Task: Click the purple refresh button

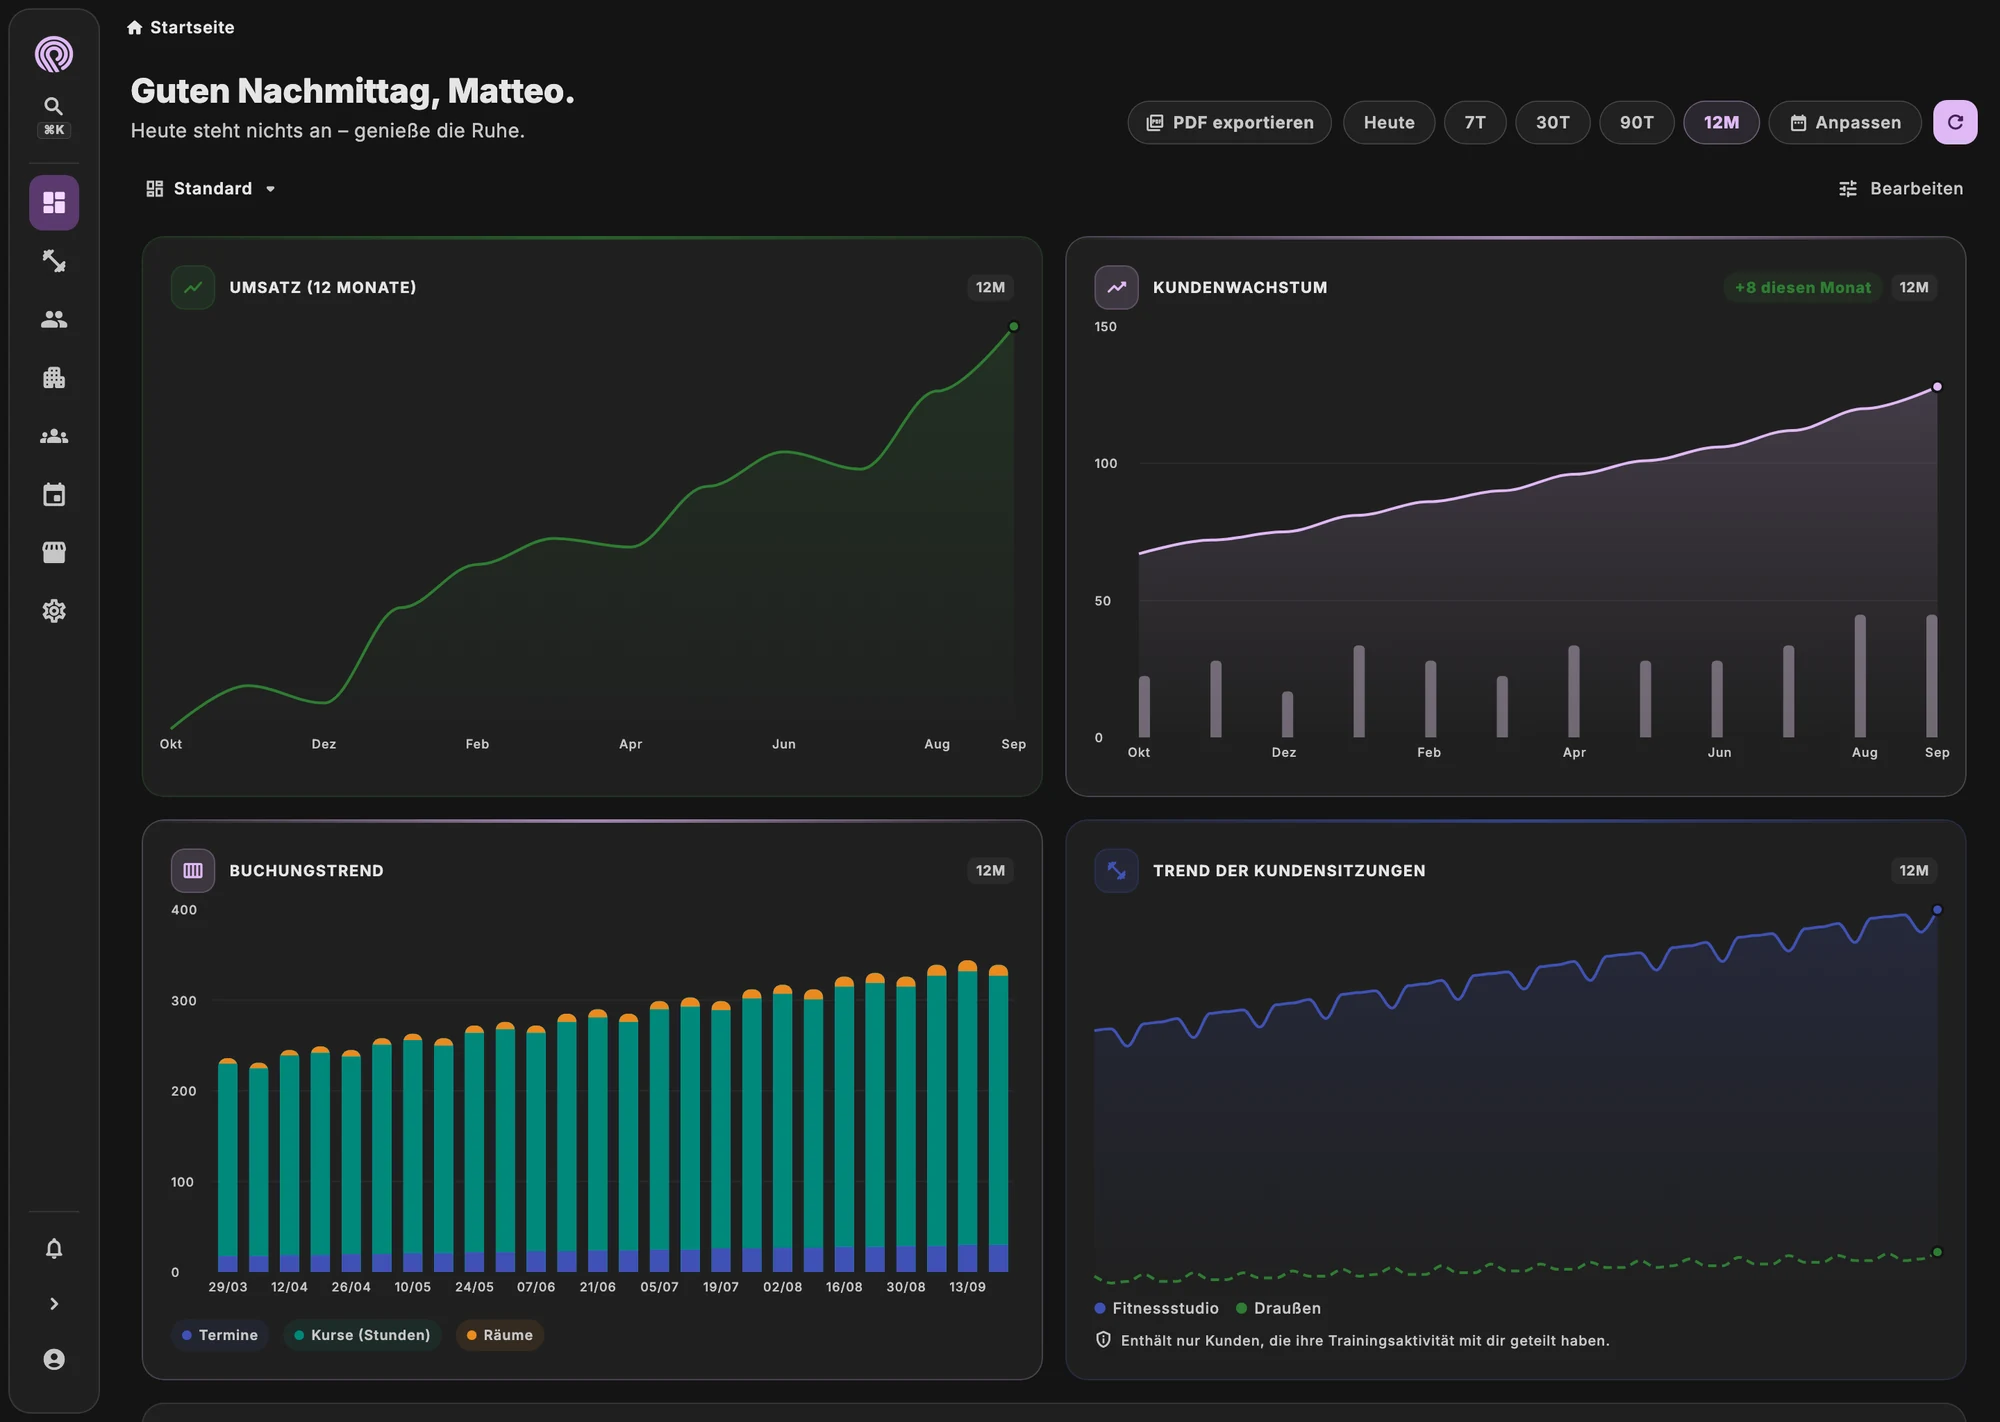Action: (1955, 122)
